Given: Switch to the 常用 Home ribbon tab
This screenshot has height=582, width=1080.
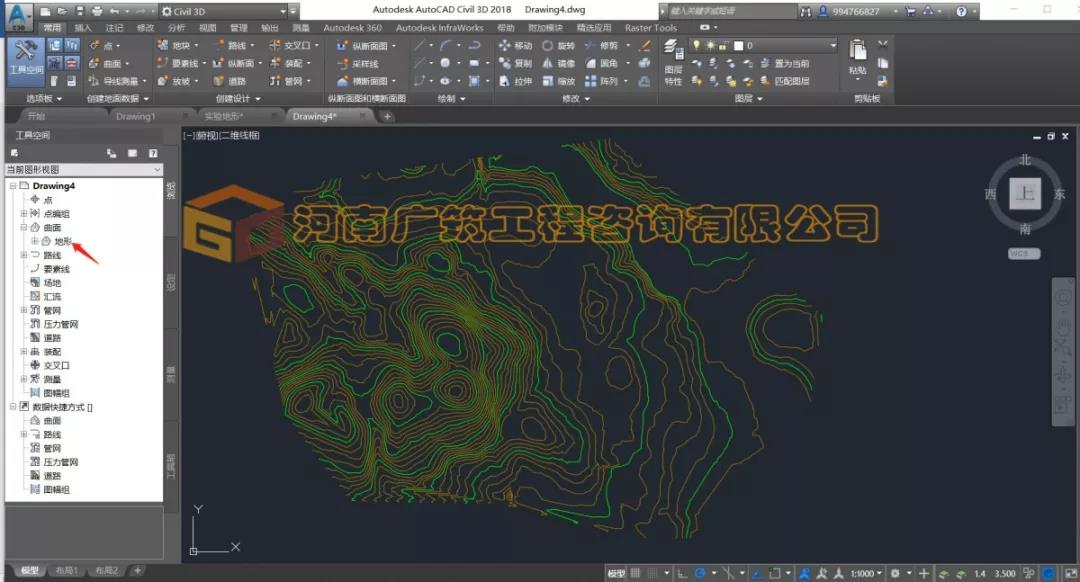Looking at the screenshot, I should coord(52,28).
